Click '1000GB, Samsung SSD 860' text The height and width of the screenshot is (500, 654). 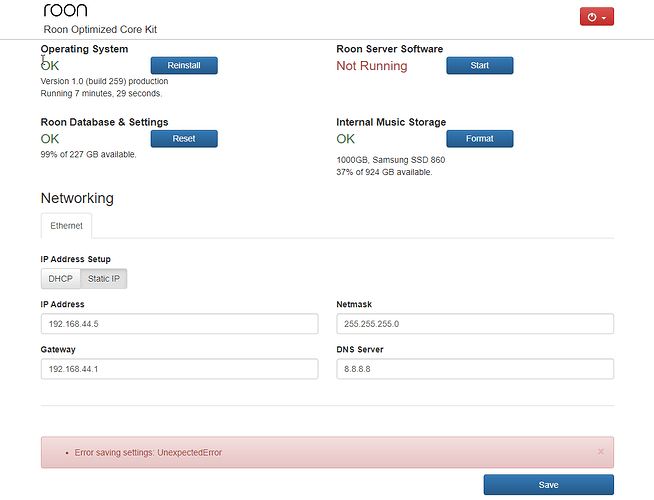click(391, 160)
